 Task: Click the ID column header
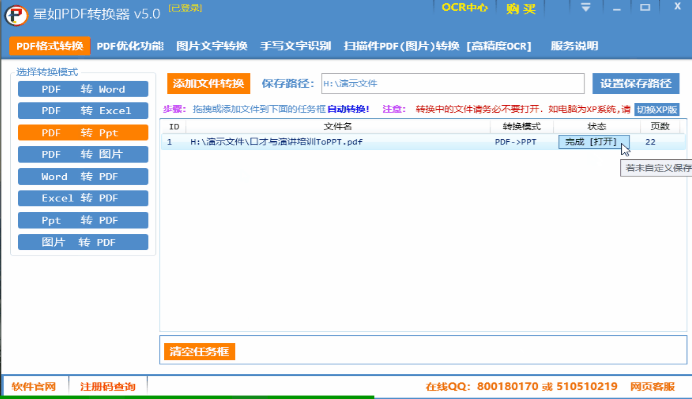coord(174,127)
